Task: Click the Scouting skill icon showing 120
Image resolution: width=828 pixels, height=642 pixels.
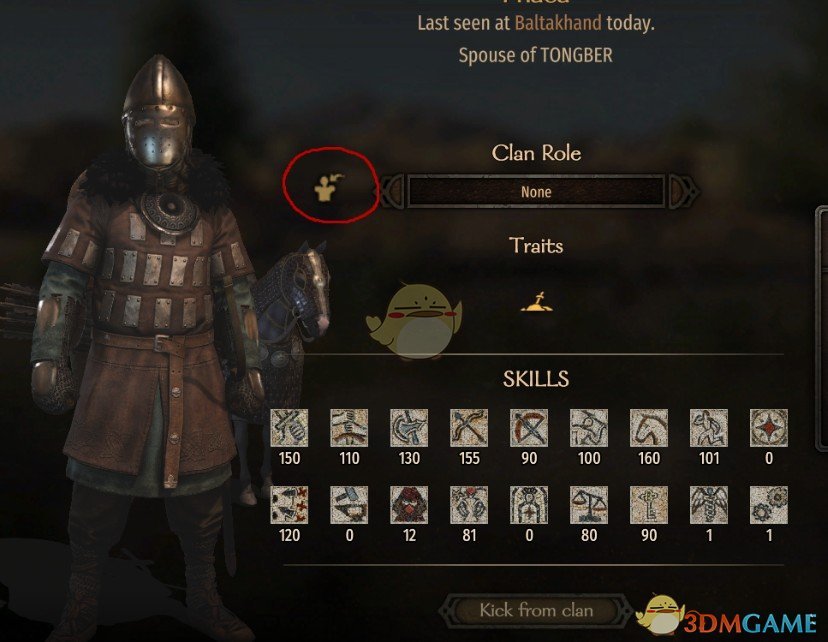Action: coord(289,505)
